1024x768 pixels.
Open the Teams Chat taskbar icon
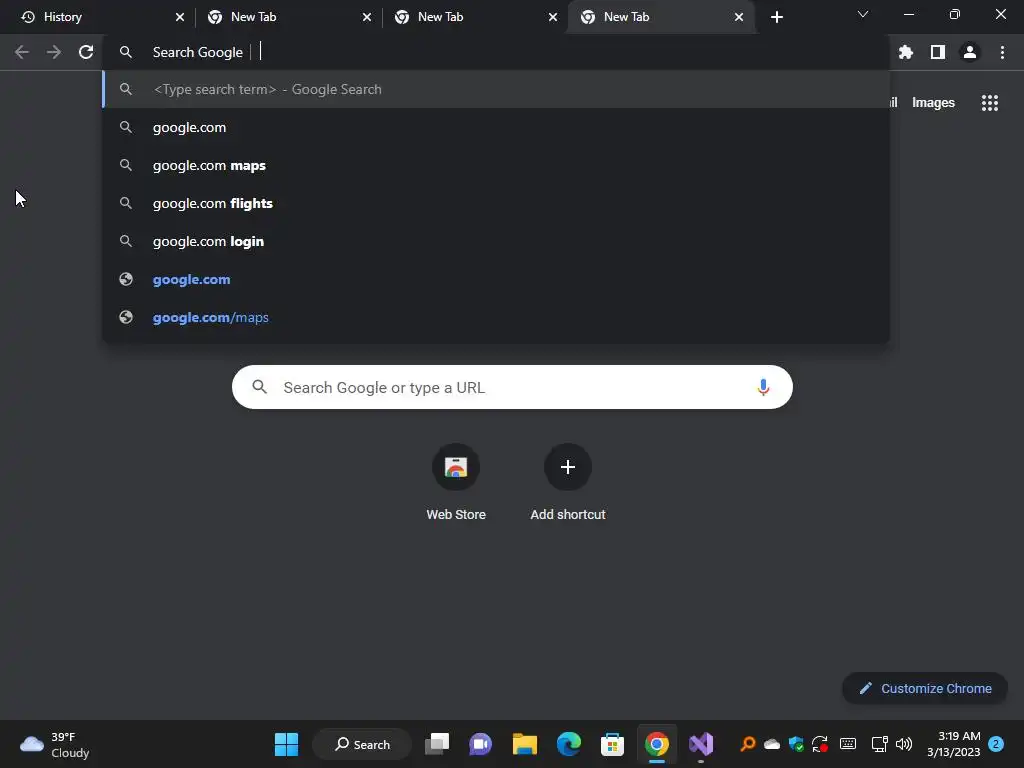pos(481,744)
